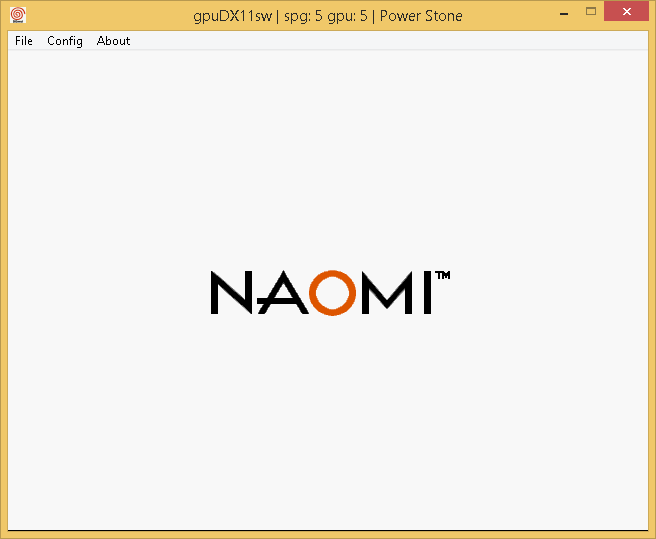
Task: Open the About menu
Action: click(x=113, y=41)
